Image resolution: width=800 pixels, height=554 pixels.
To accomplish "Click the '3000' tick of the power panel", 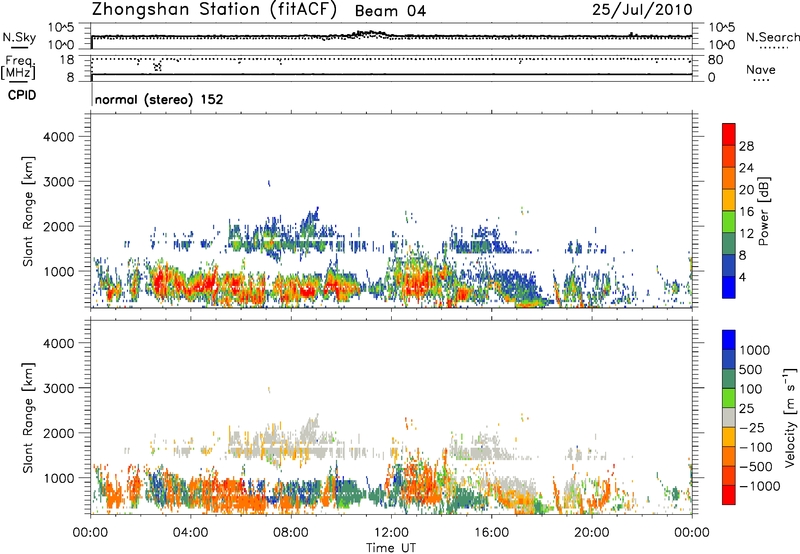I will click(x=59, y=182).
